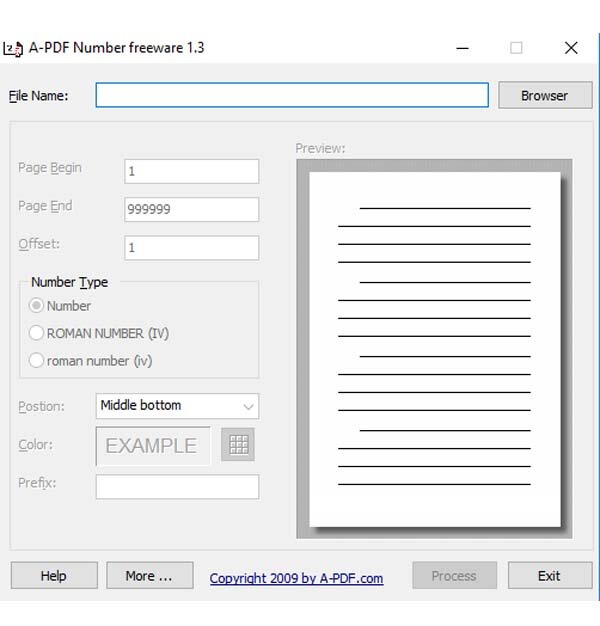Image resolution: width=600 pixels, height=626 pixels.
Task: Click the Page Begin label
Action: pos(50,168)
